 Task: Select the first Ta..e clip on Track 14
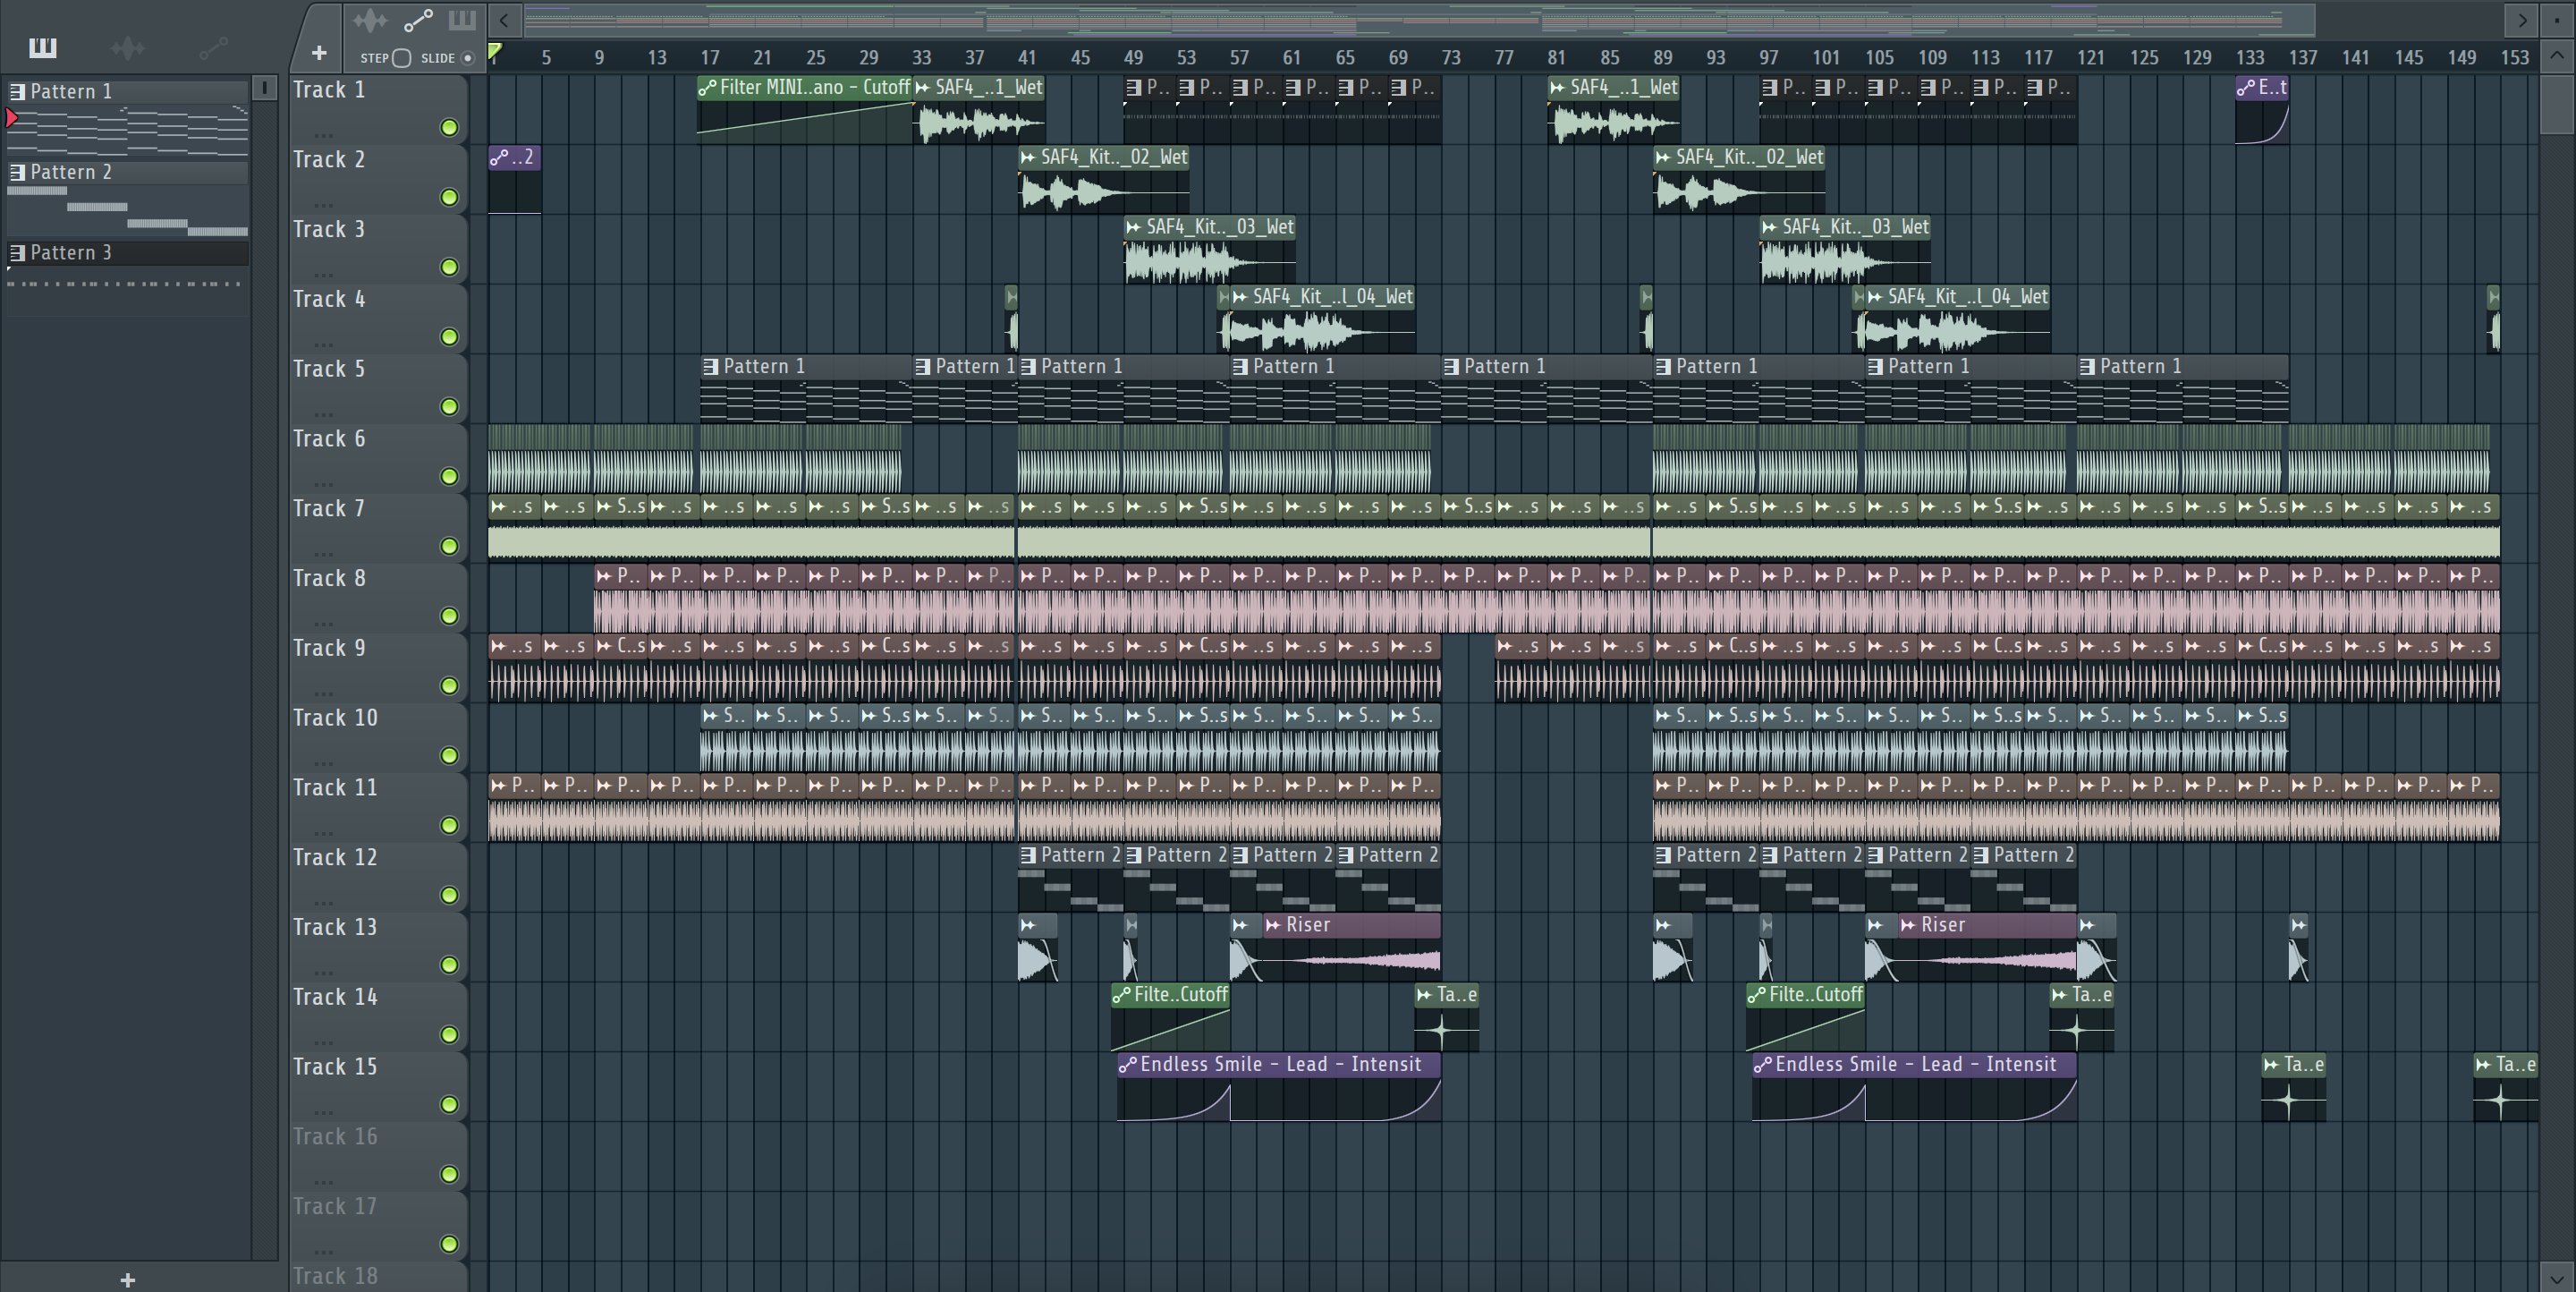tap(1446, 1018)
